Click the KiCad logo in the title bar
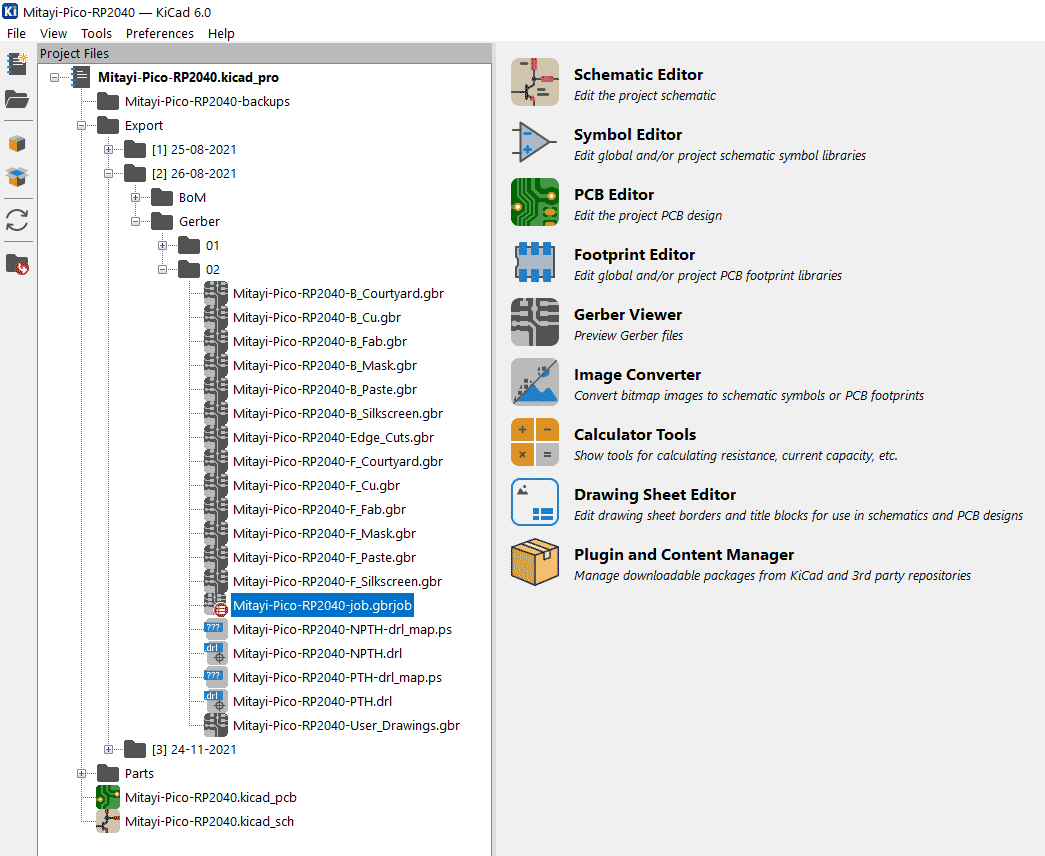The image size is (1045, 856). pyautogui.click(x=10, y=11)
